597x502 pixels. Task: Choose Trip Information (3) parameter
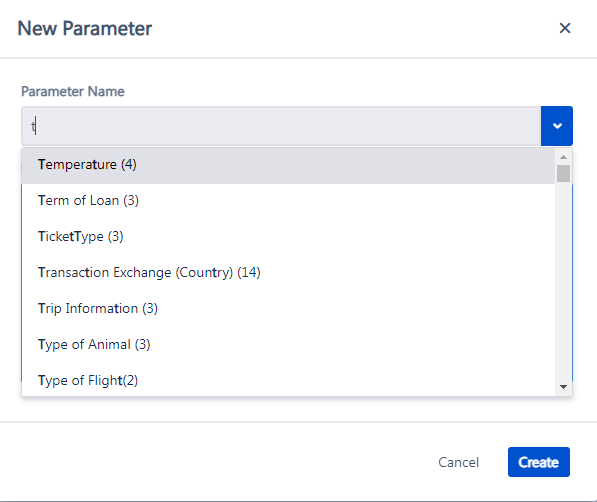click(289, 309)
